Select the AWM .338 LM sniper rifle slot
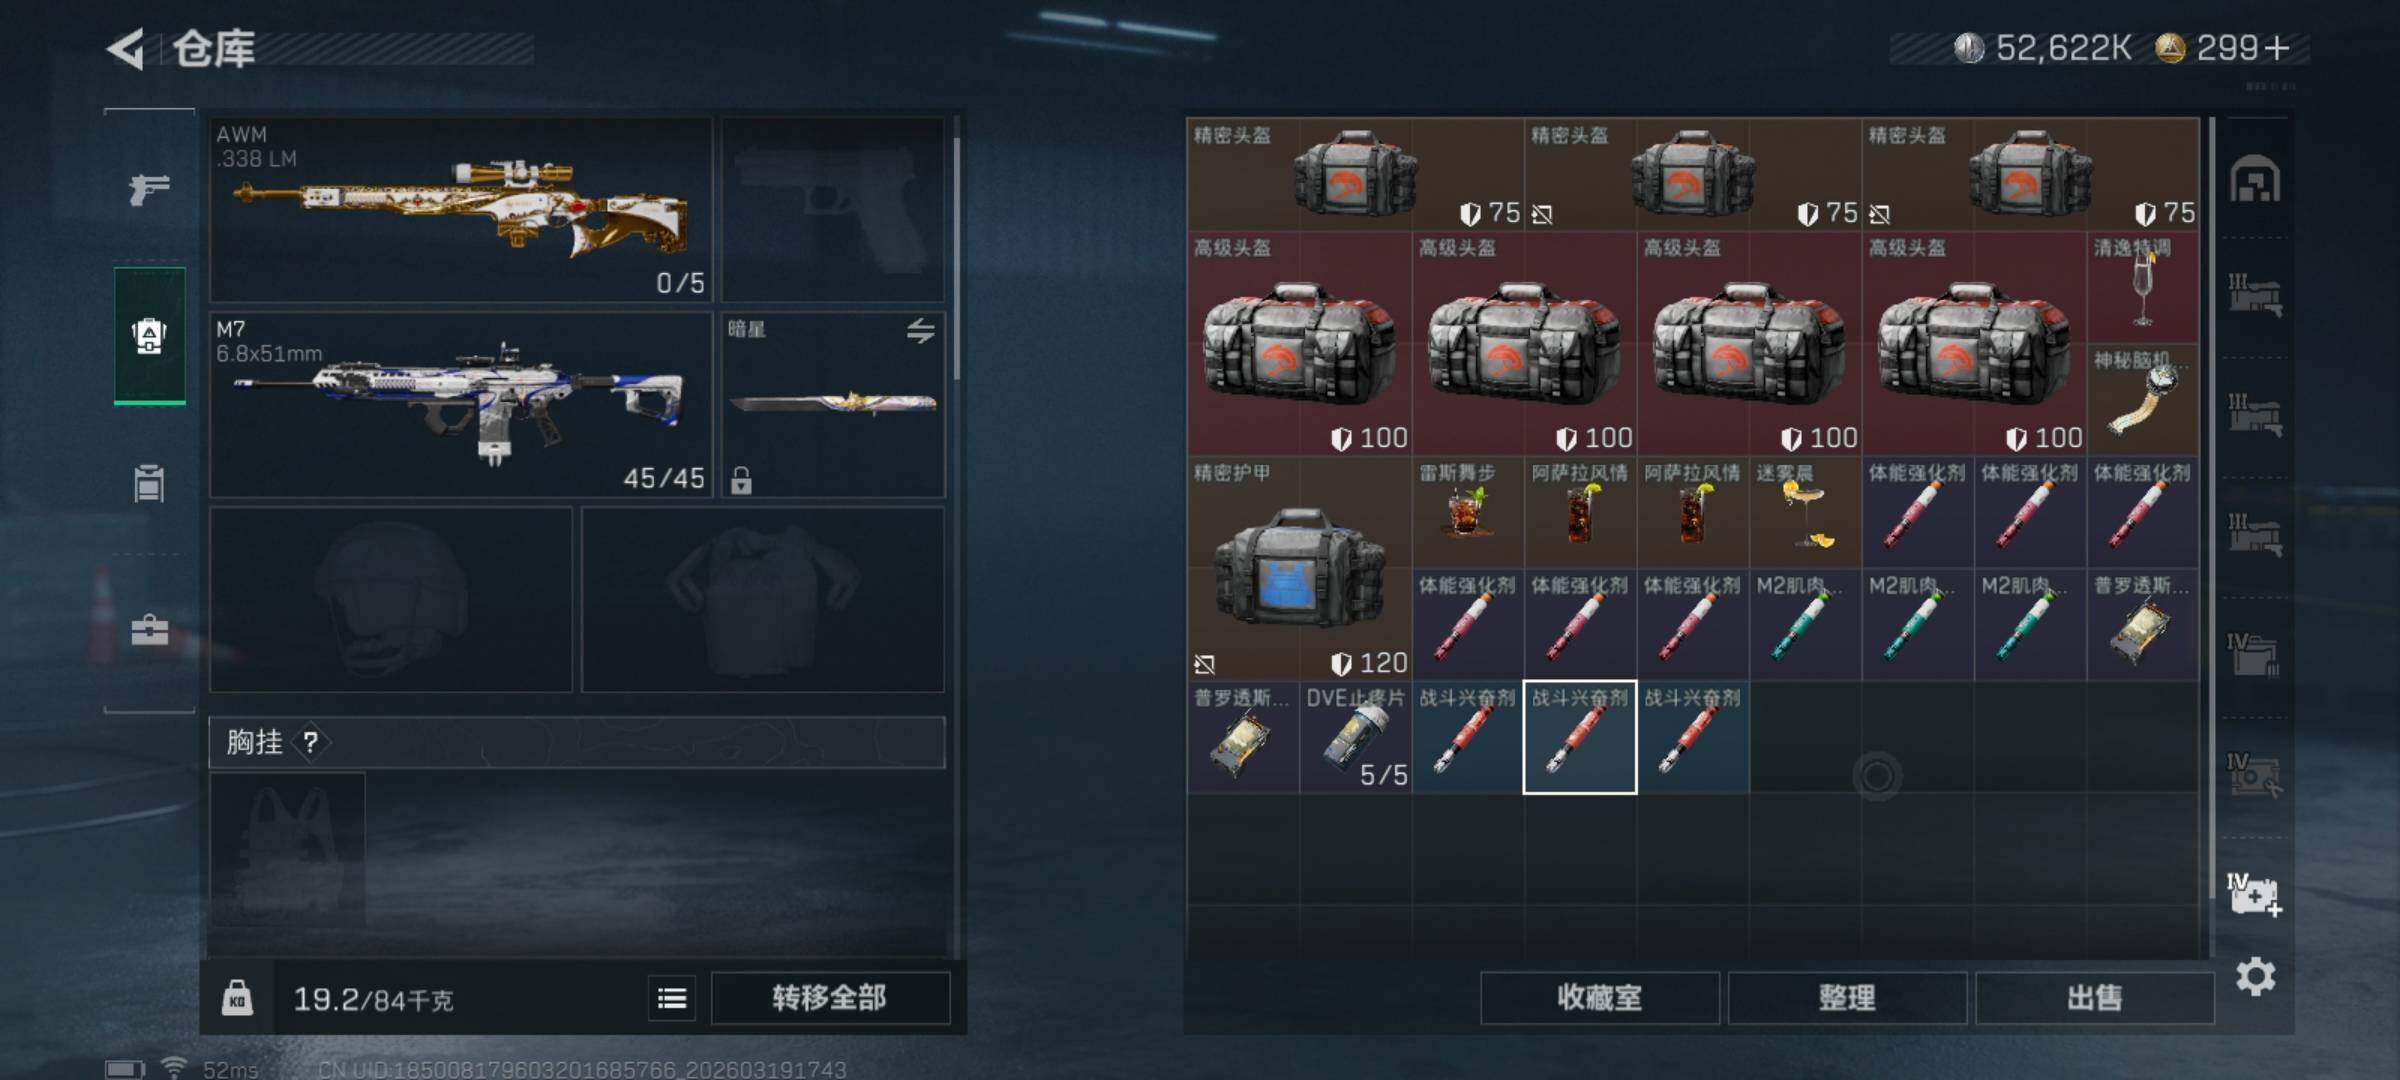The height and width of the screenshot is (1080, 2400). tap(461, 210)
